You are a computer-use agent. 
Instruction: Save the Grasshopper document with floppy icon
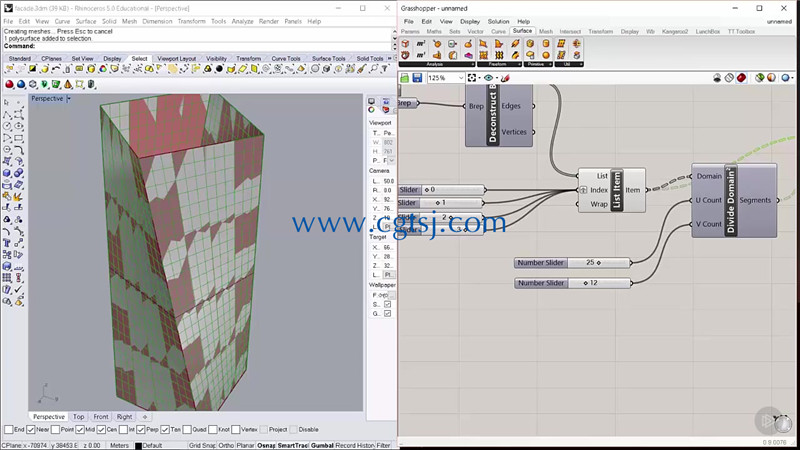tap(417, 78)
